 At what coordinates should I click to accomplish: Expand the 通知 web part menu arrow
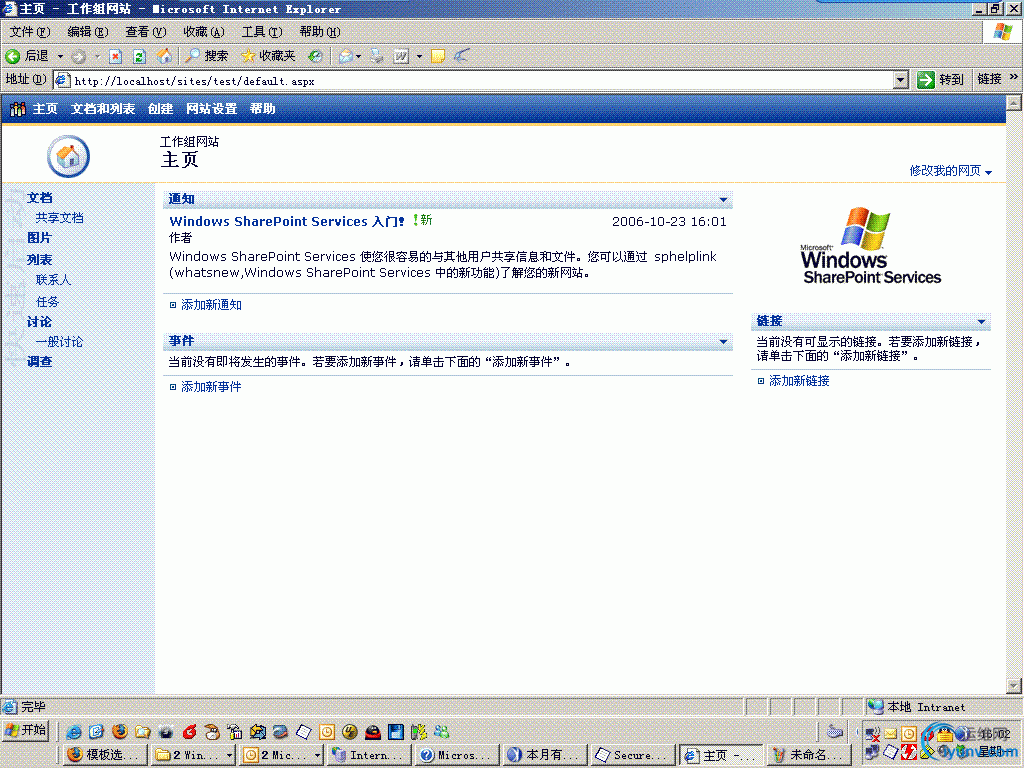(x=723, y=199)
